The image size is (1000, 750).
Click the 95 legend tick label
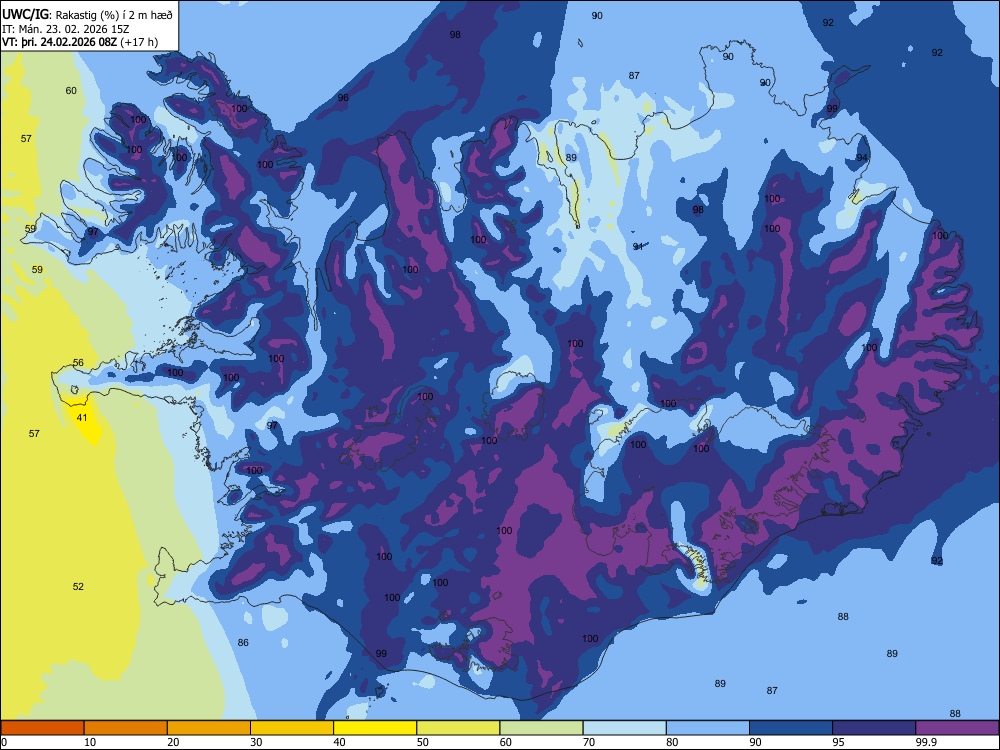[838, 742]
